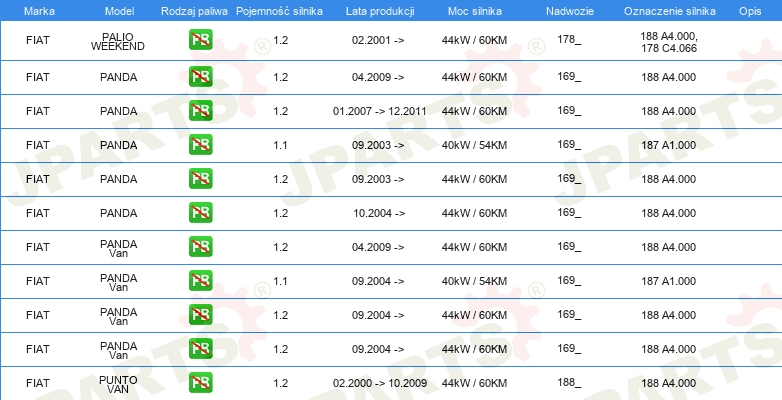Click fuel icon in PANDA Van 1.1 row
Viewport: 782px width, 400px height.
pos(200,280)
